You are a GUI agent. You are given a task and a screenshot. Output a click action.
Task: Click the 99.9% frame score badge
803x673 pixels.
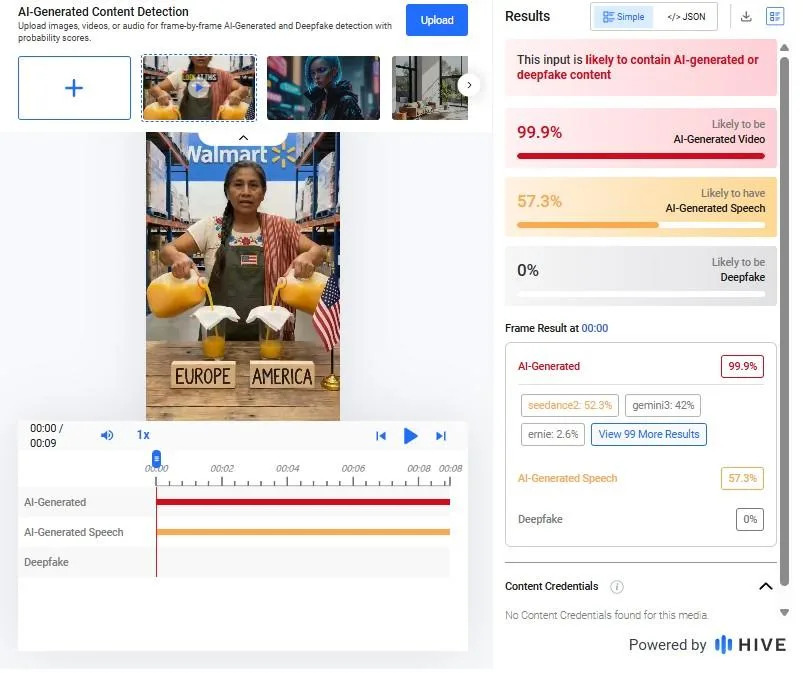point(742,366)
